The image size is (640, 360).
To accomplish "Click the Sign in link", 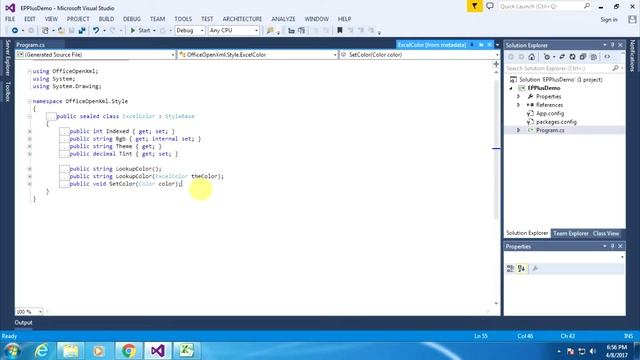I will (609, 19).
